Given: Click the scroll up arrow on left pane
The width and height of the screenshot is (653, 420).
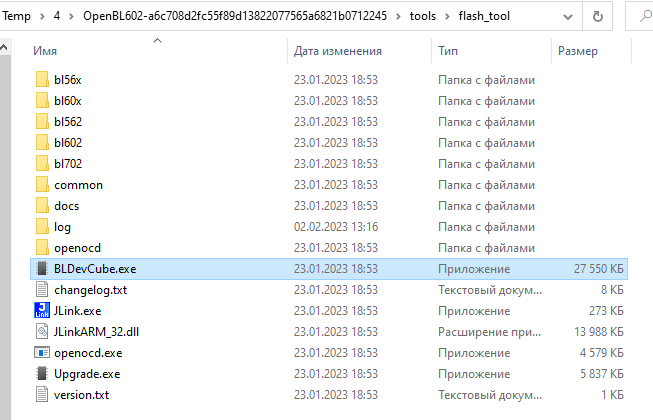Looking at the screenshot, I should click(4, 47).
